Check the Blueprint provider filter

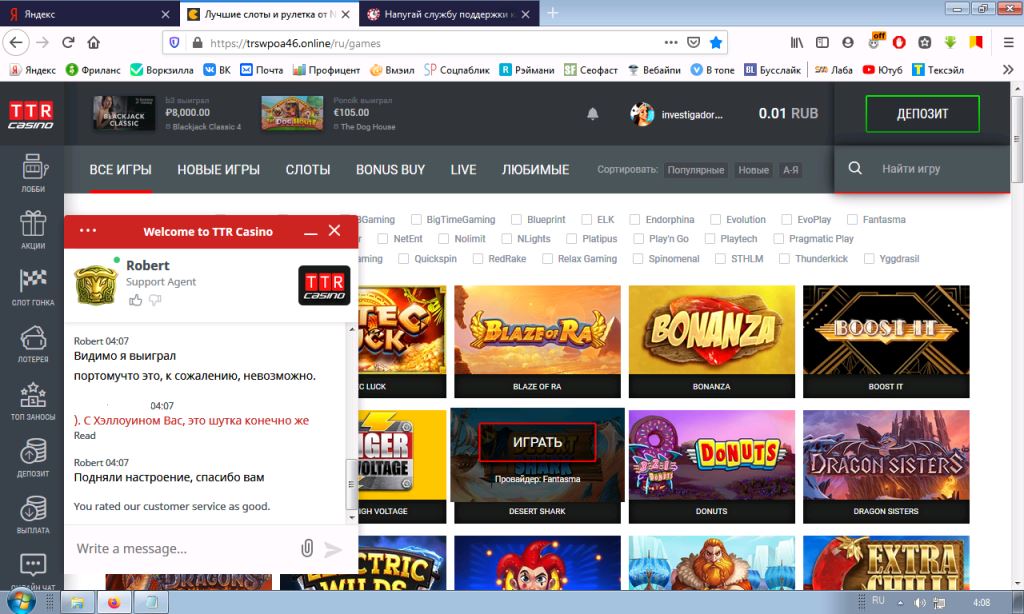(517, 219)
